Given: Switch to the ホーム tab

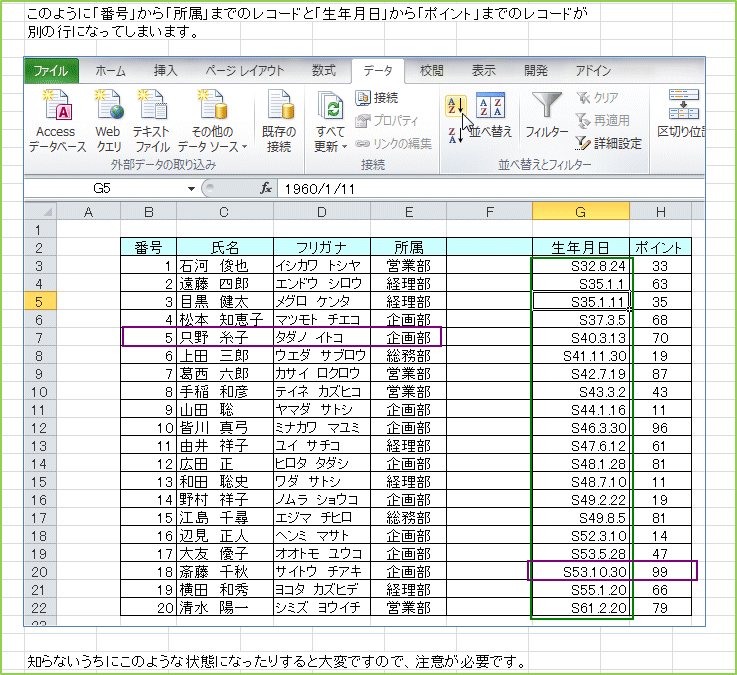Looking at the screenshot, I should point(109,71).
